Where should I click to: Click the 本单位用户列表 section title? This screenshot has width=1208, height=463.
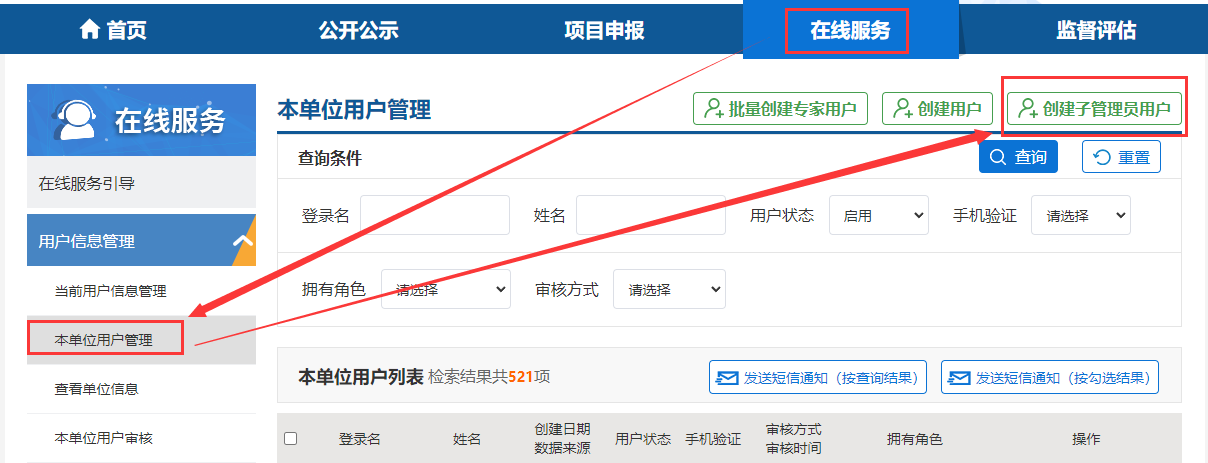(361, 377)
